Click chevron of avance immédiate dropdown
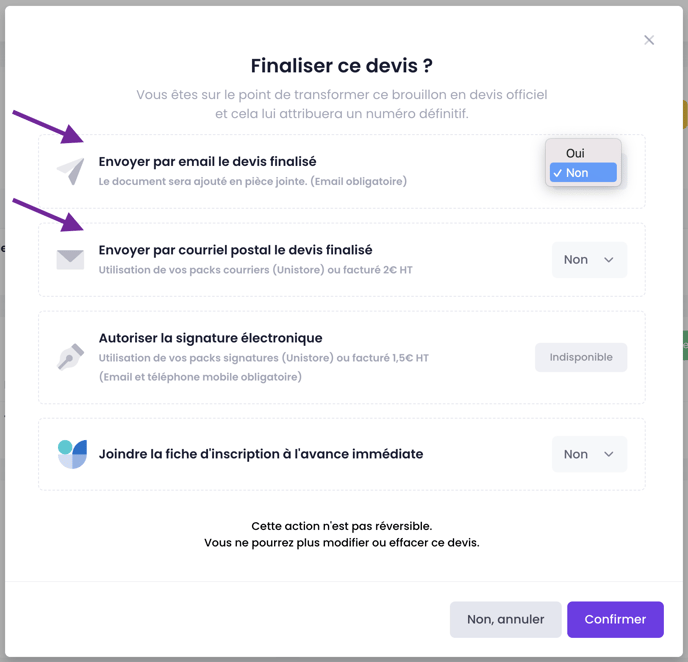688x662 pixels. [x=609, y=454]
